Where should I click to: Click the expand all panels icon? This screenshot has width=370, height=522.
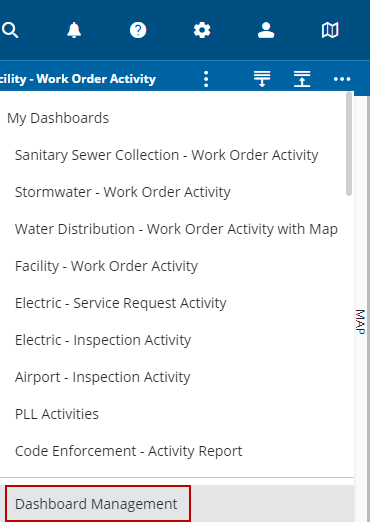pyautogui.click(x=262, y=79)
